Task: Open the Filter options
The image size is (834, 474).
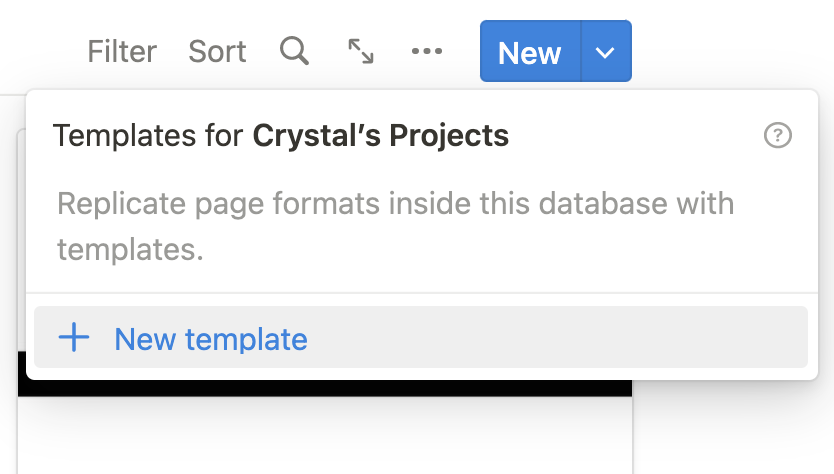Action: point(122,52)
